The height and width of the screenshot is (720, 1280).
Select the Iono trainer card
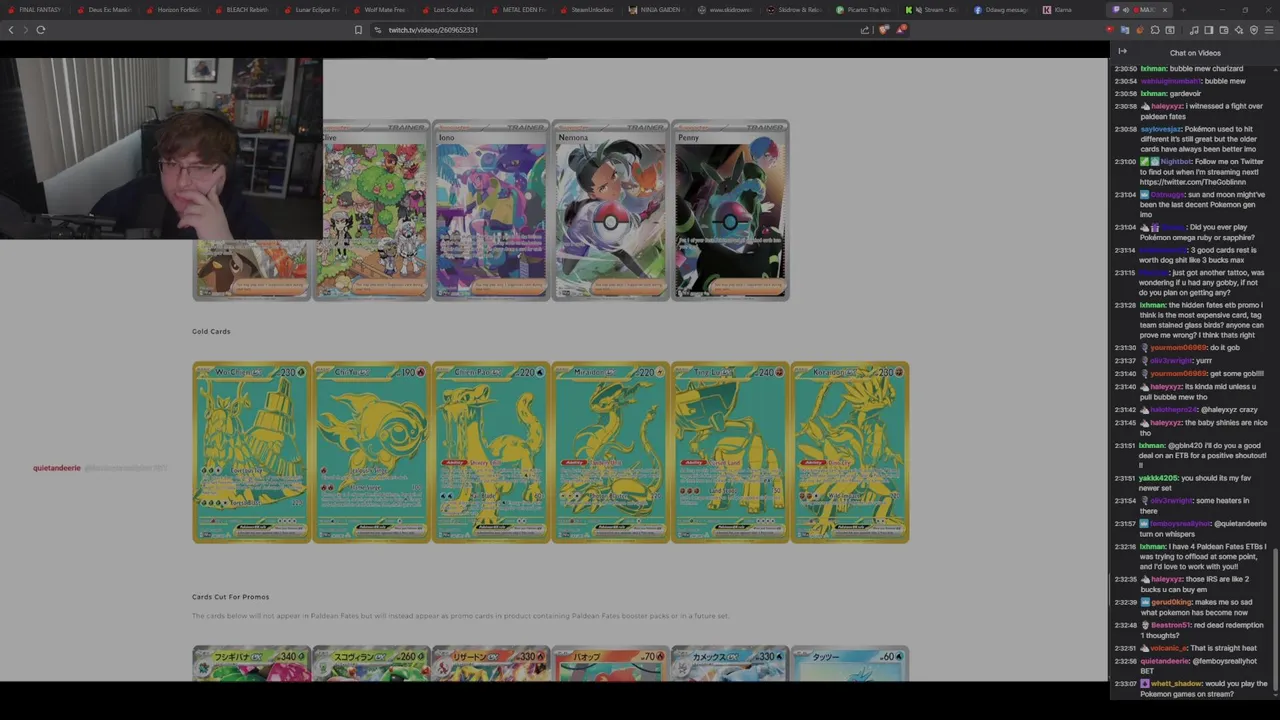(491, 210)
